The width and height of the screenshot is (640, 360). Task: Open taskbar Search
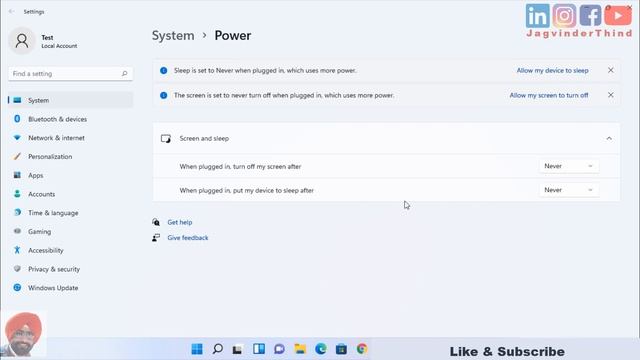pyautogui.click(x=218, y=349)
